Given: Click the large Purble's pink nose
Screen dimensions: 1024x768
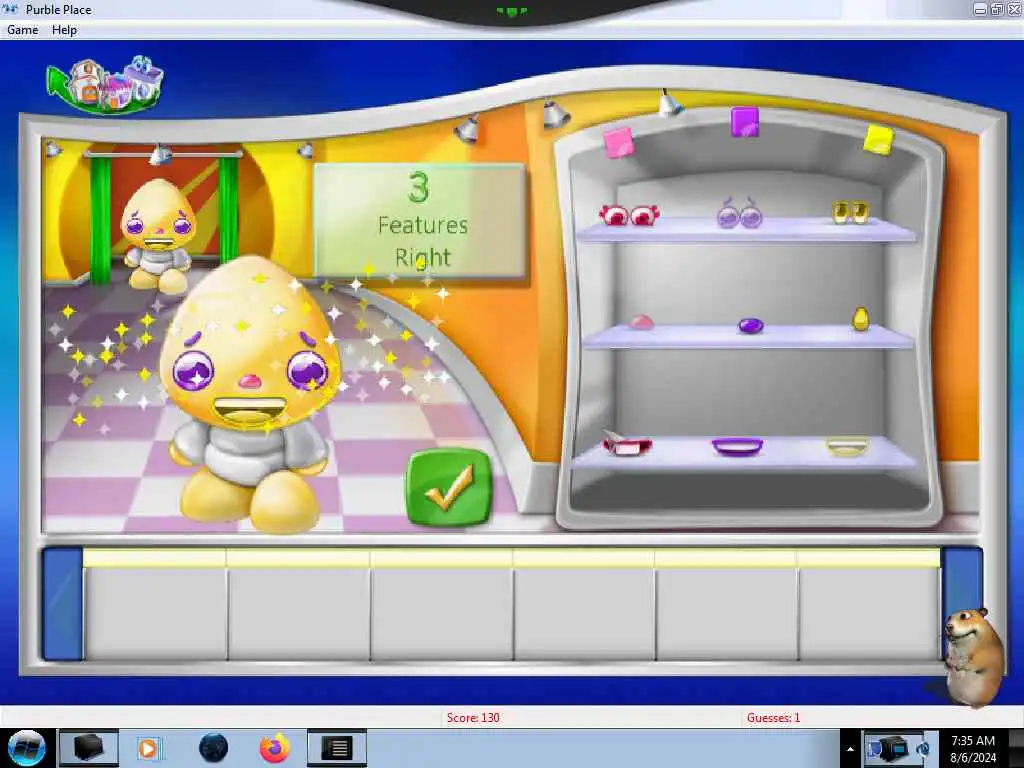Looking at the screenshot, I should pyautogui.click(x=249, y=381).
